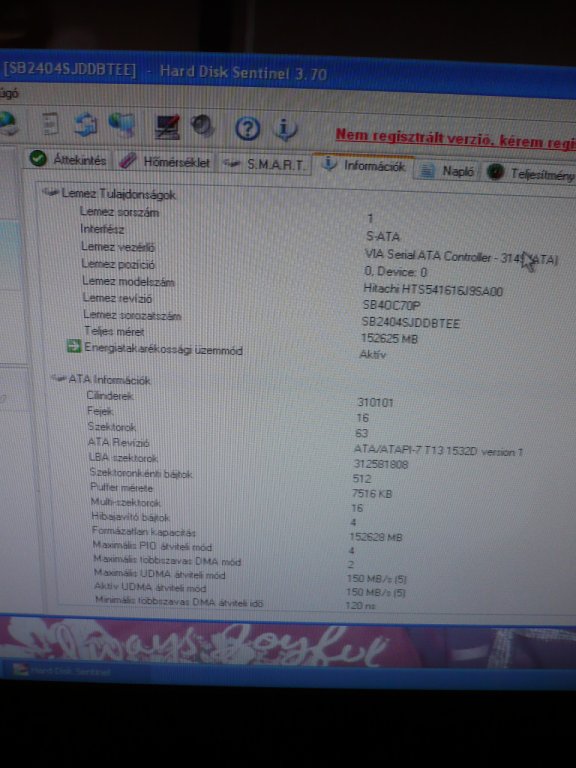Click the Szektoronkénti bájtok label
The height and width of the screenshot is (768, 576).
coord(141,473)
